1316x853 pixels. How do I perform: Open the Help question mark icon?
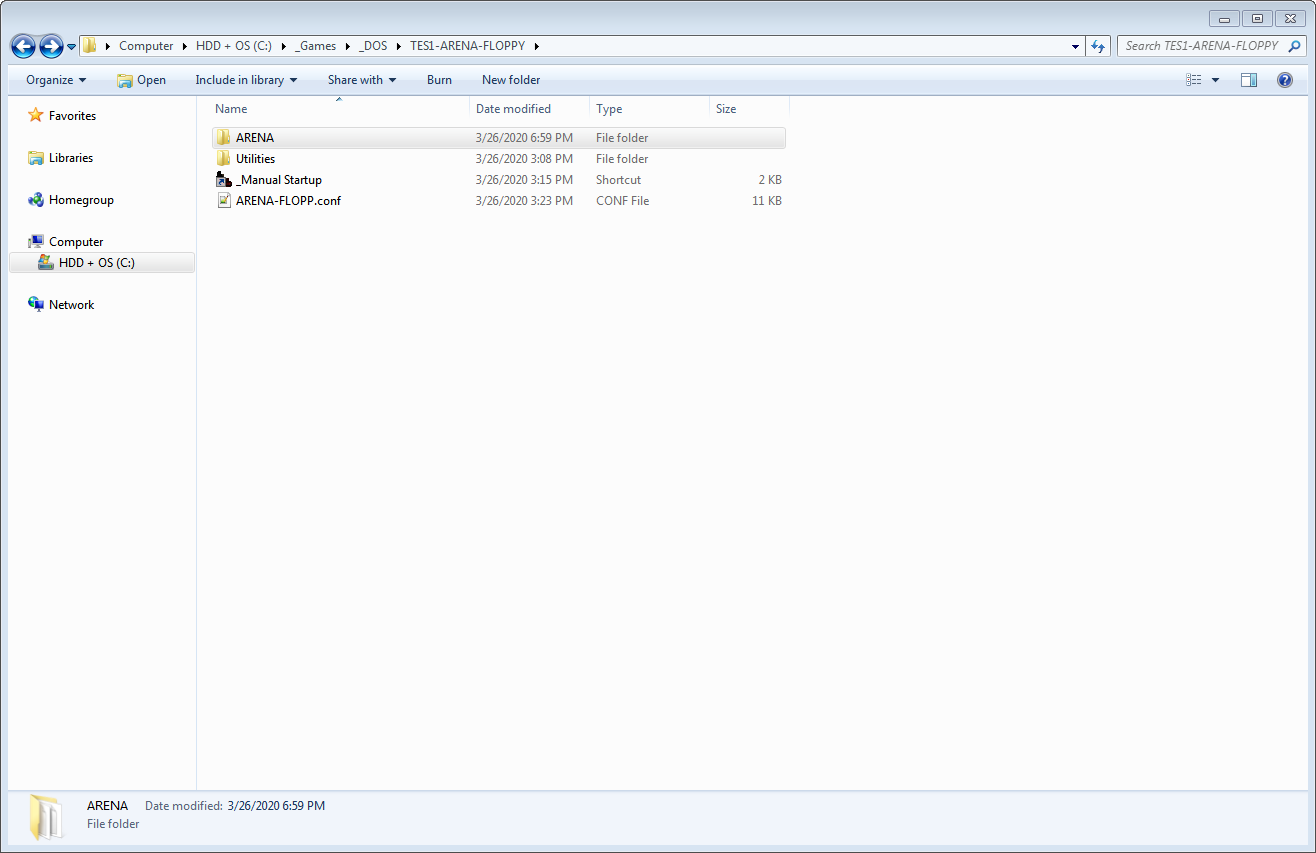point(1285,80)
